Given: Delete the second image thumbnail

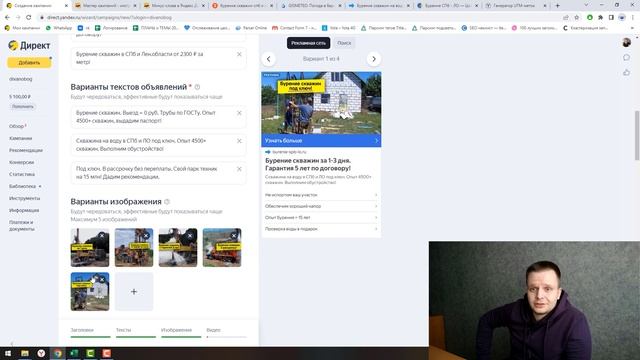Looking at the screenshot, I should [x=146, y=236].
